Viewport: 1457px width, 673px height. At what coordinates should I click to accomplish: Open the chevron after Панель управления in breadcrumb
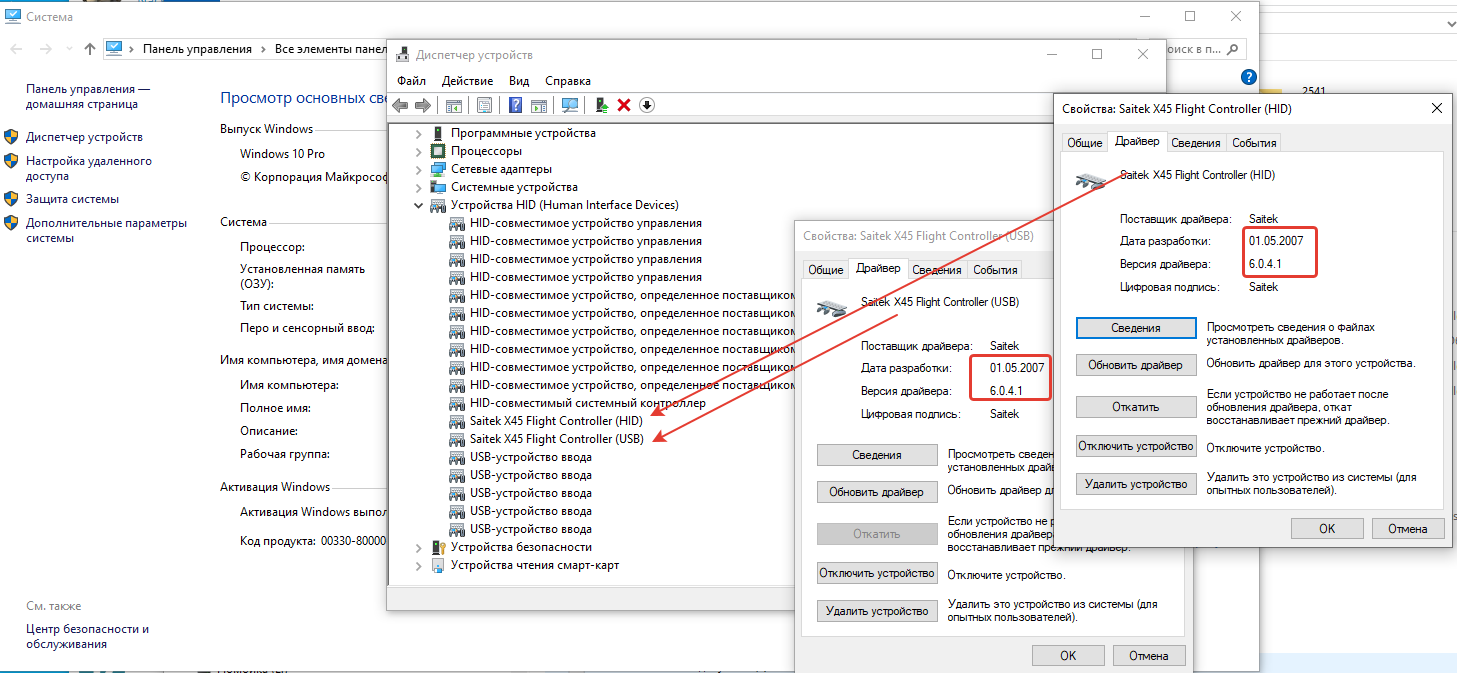point(264,48)
